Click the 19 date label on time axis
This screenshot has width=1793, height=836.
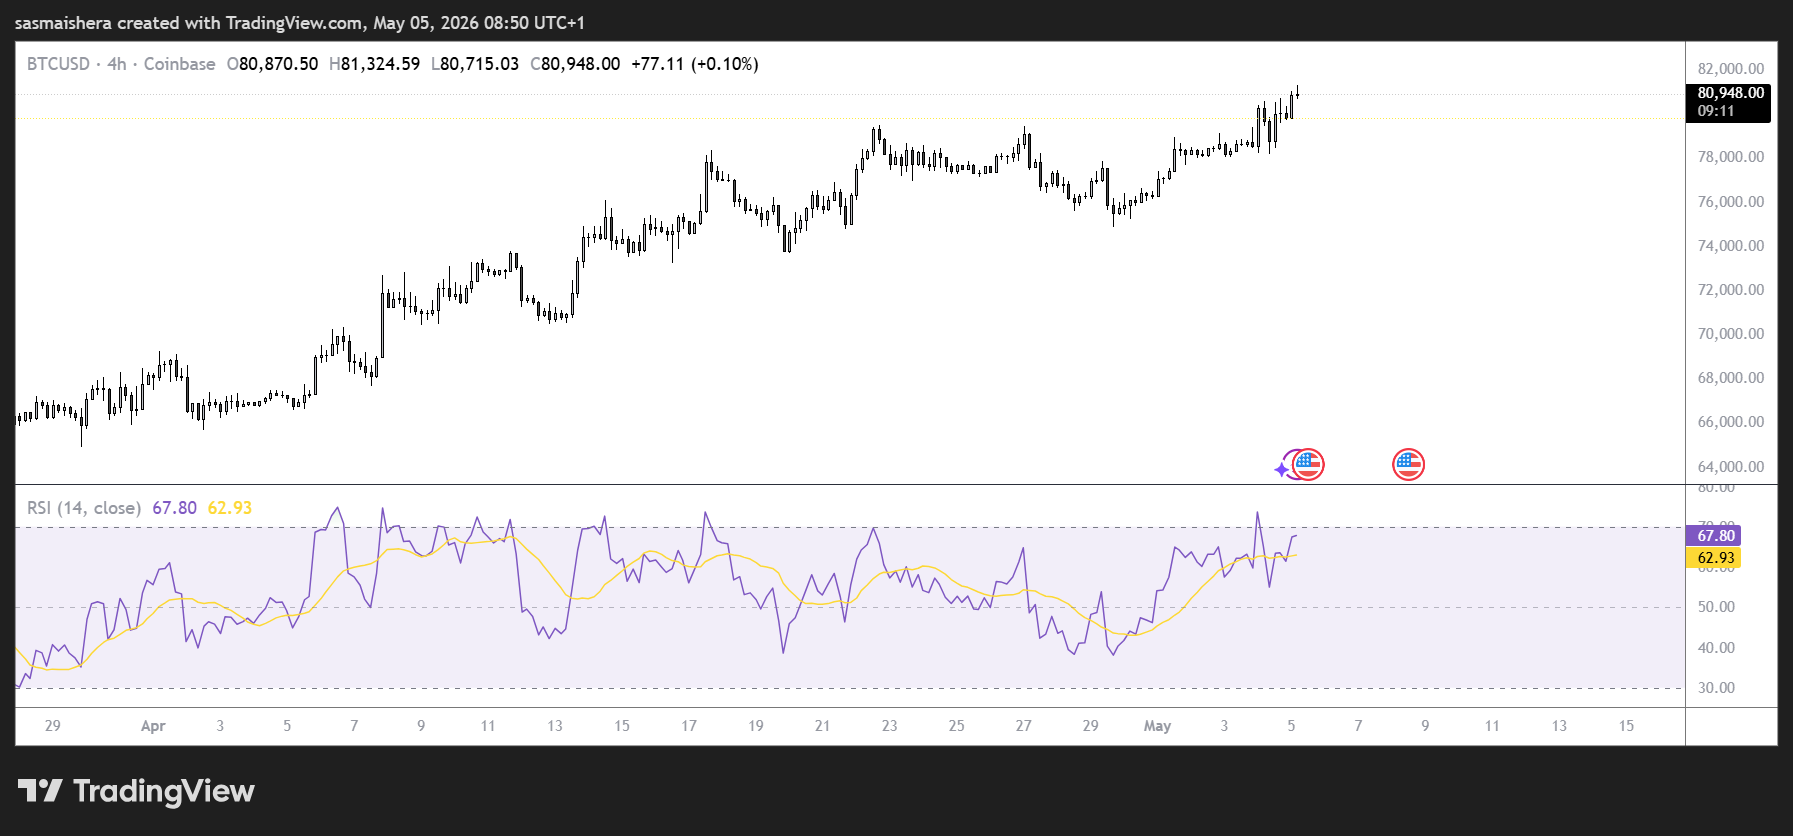[756, 726]
